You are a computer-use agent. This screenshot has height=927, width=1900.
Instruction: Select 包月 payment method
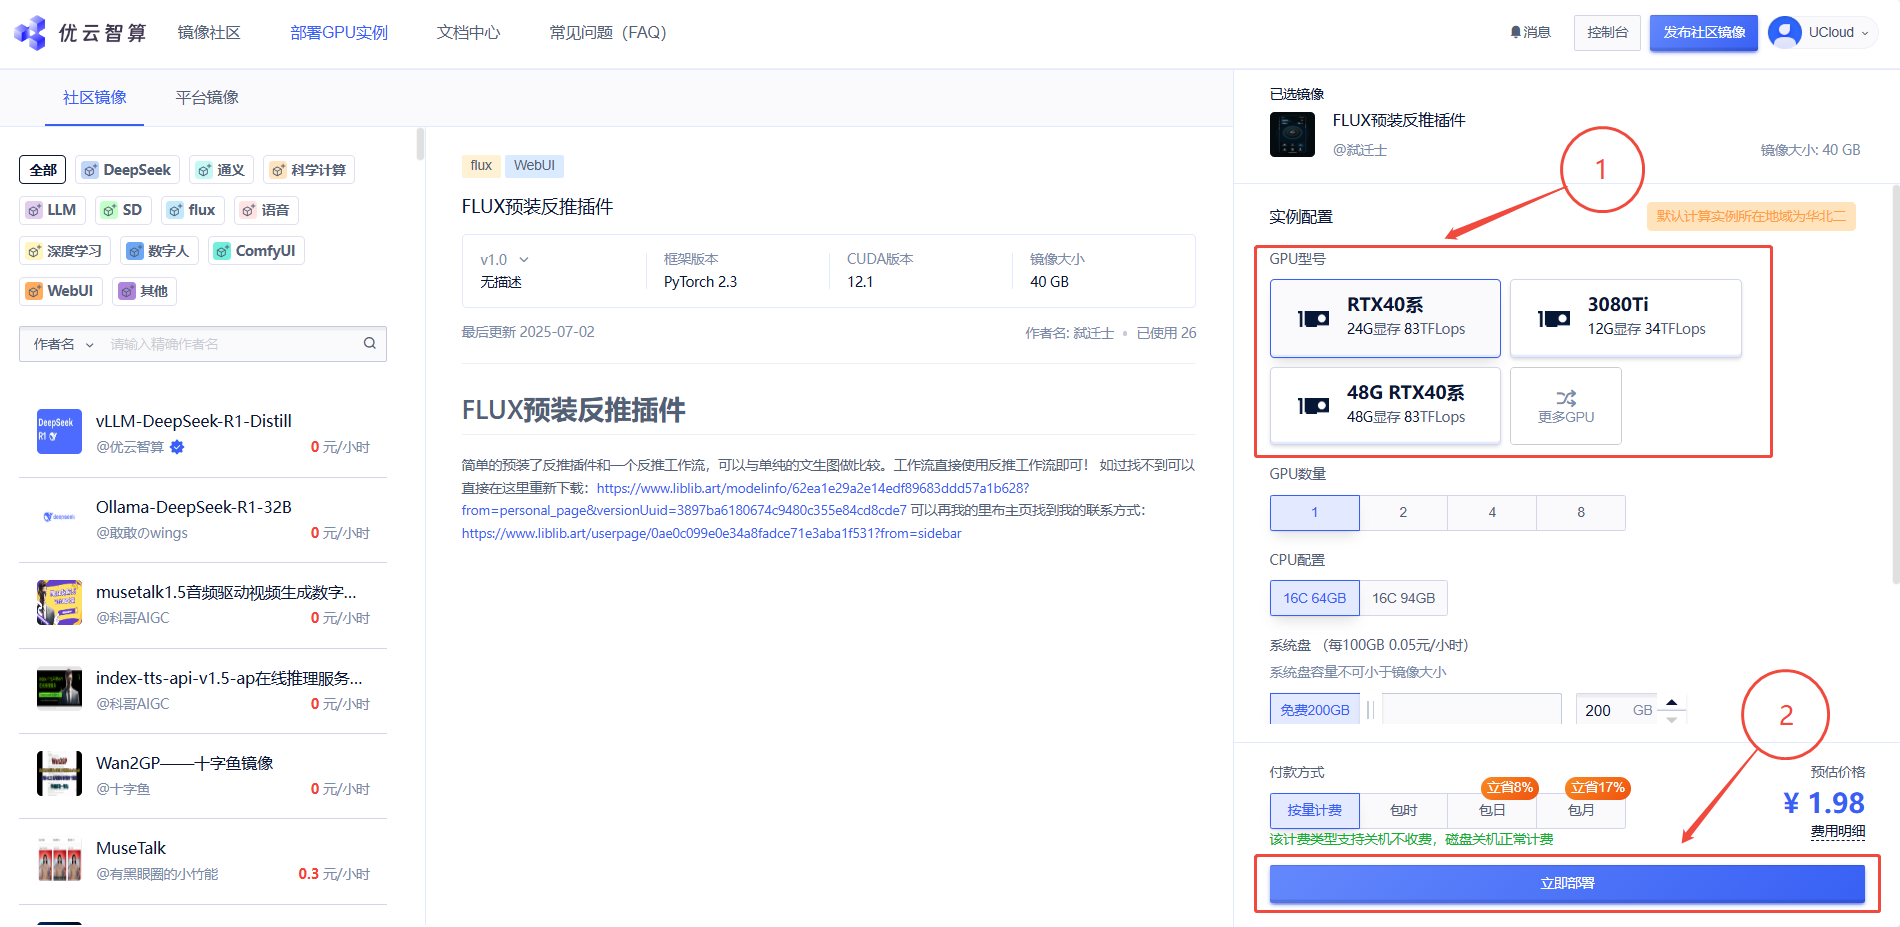click(x=1581, y=810)
